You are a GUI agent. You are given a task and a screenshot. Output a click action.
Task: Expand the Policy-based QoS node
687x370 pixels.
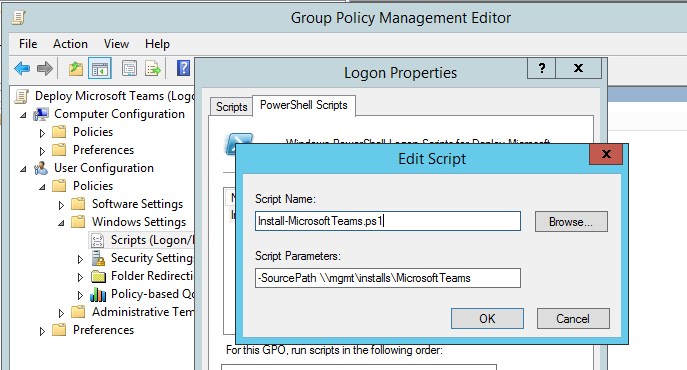pyautogui.click(x=80, y=295)
